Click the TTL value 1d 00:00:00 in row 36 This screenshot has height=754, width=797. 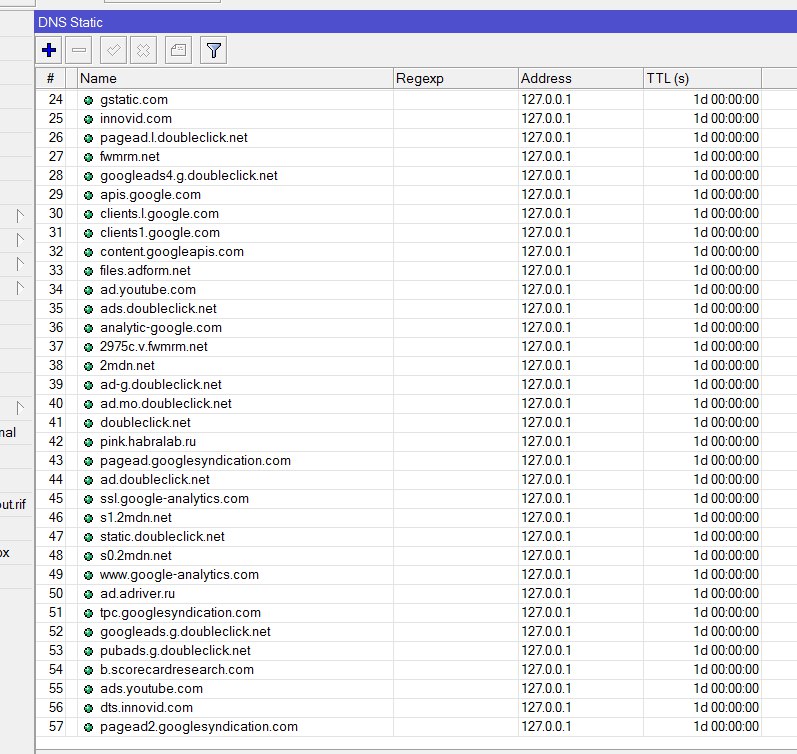(726, 327)
